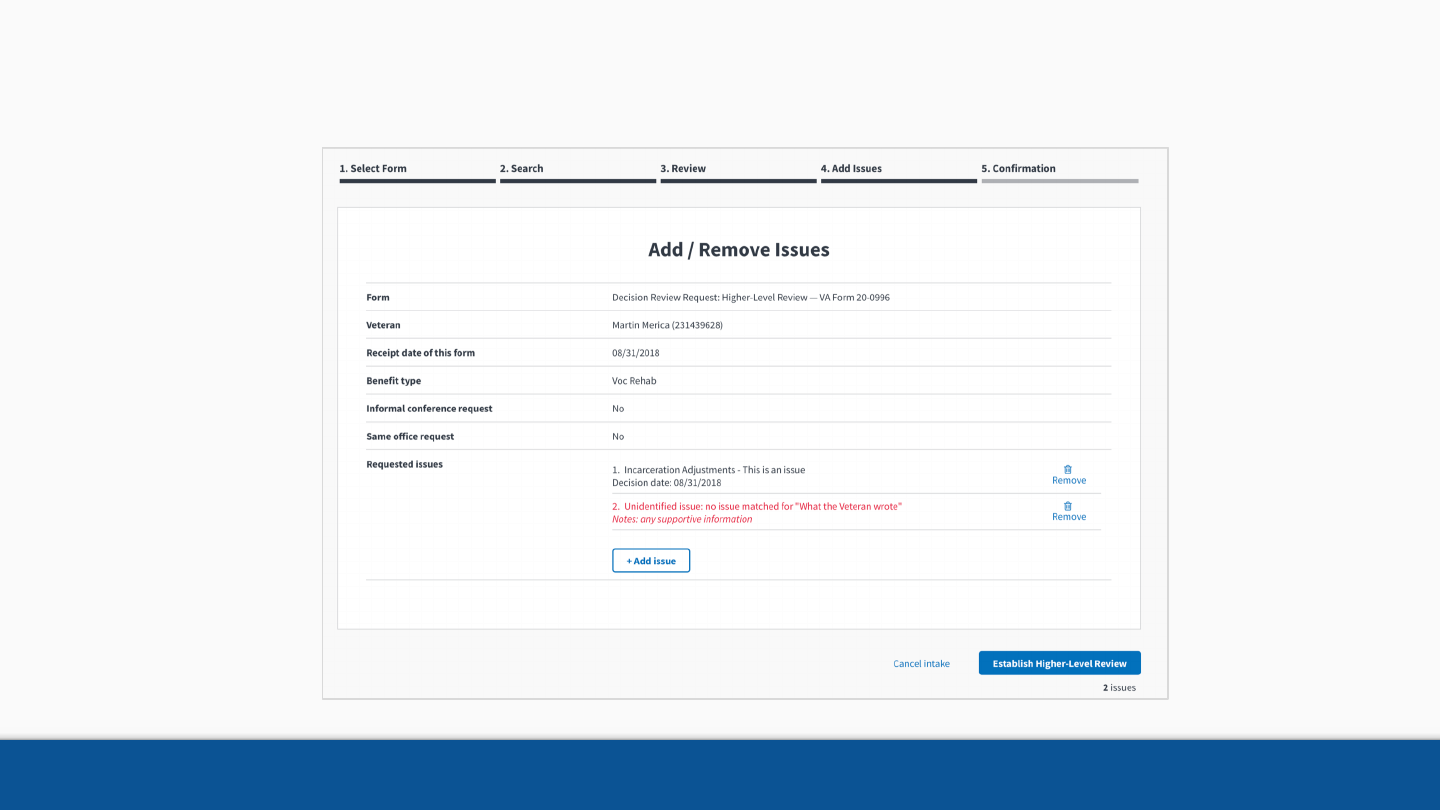This screenshot has width=1440, height=810.
Task: Click Remove link for Incarceration Adjustments issue
Action: coord(1069,481)
